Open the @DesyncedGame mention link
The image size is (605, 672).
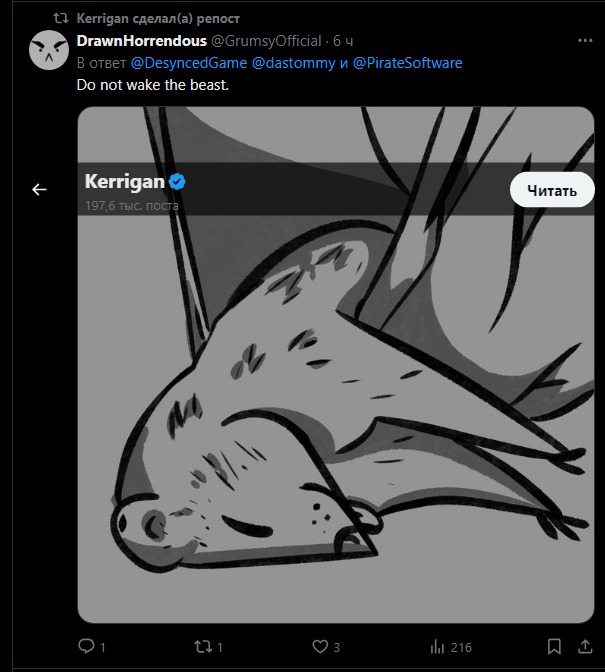pyautogui.click(x=189, y=63)
